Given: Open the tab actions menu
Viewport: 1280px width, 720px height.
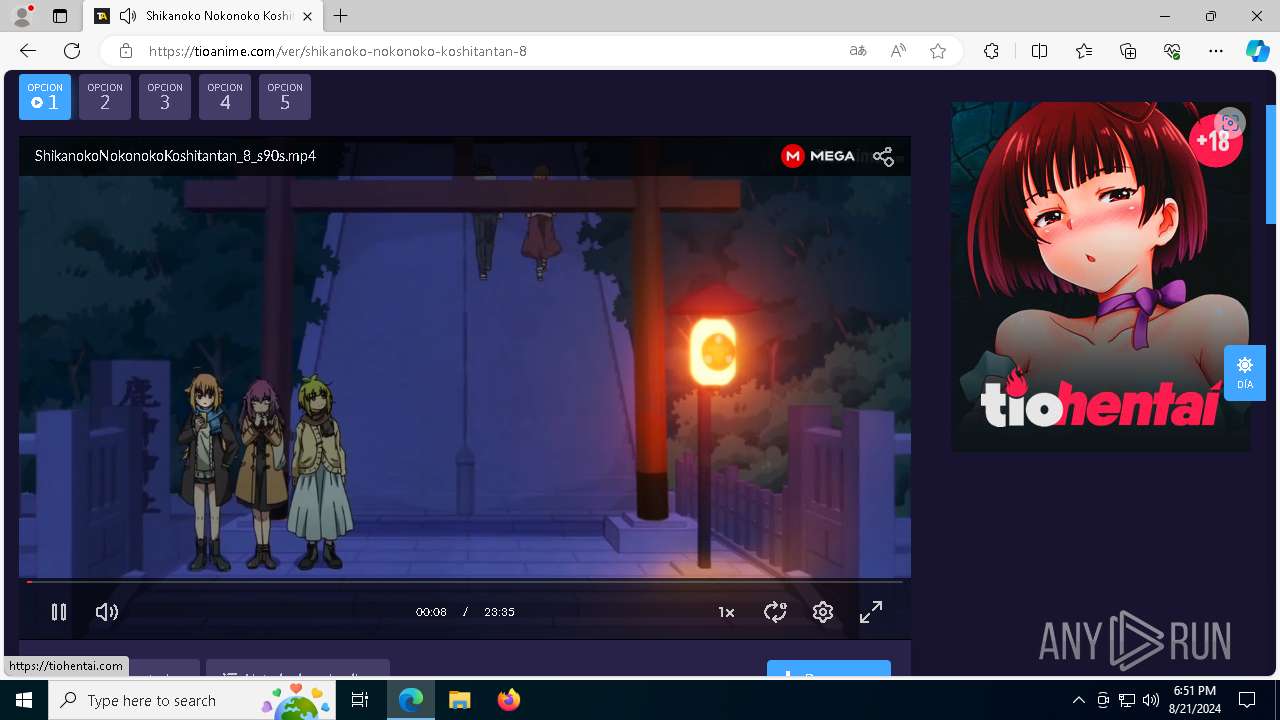Looking at the screenshot, I should [60, 16].
